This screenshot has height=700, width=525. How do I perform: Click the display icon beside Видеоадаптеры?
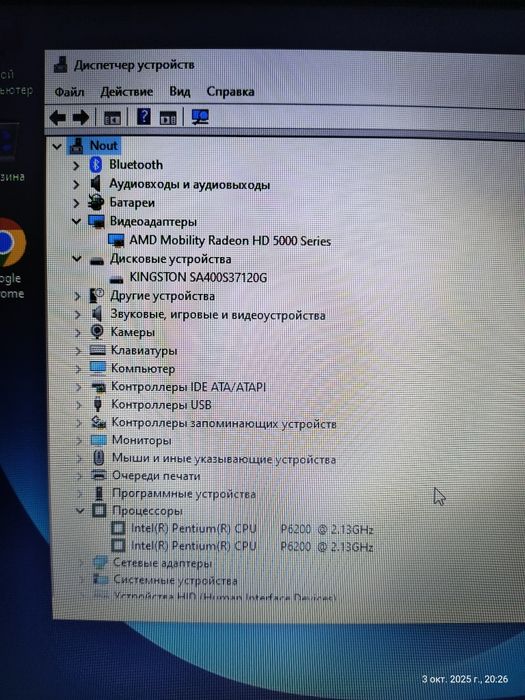(96, 221)
